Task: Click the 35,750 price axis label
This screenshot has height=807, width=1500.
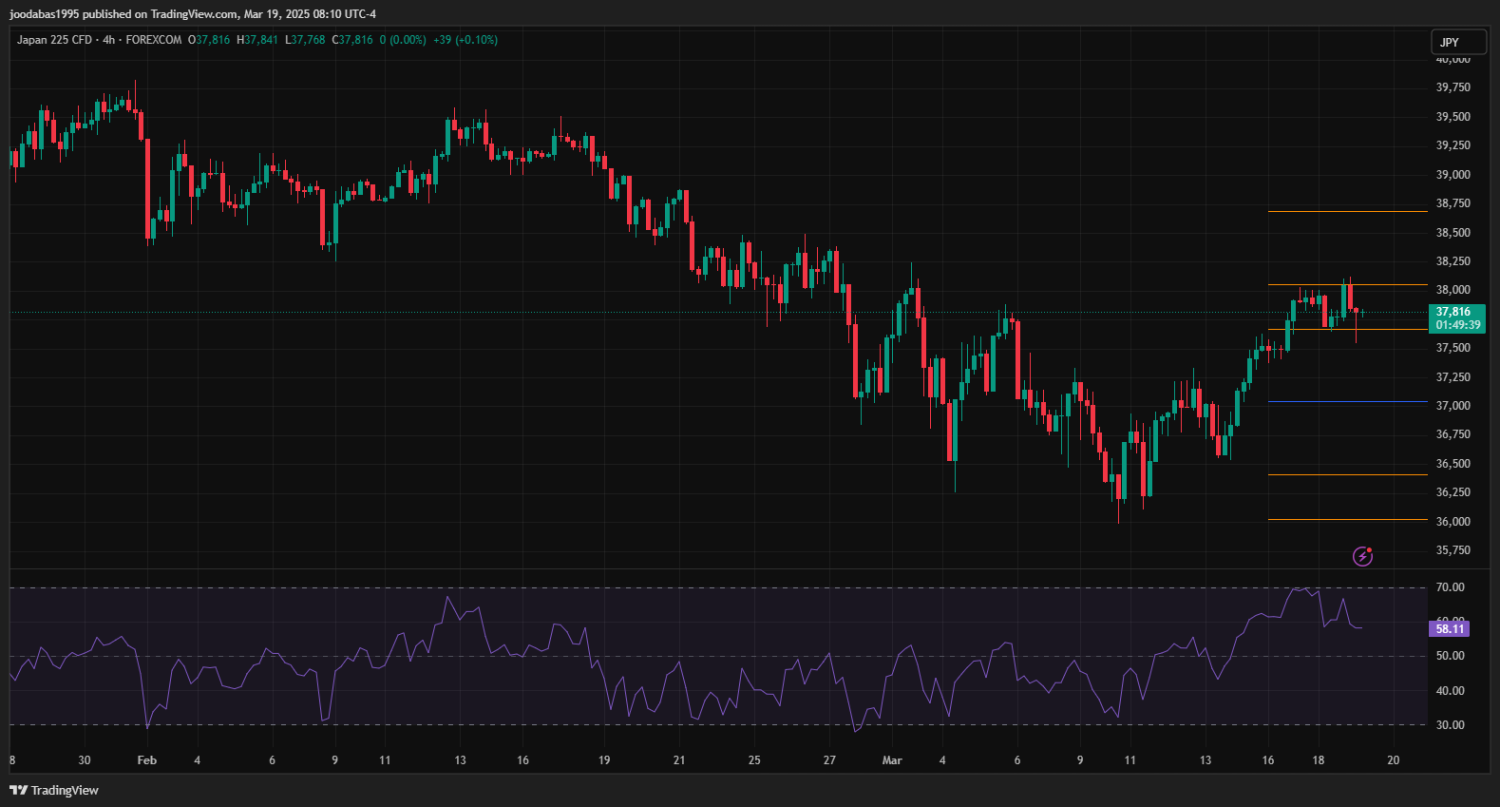Action: tap(1453, 550)
